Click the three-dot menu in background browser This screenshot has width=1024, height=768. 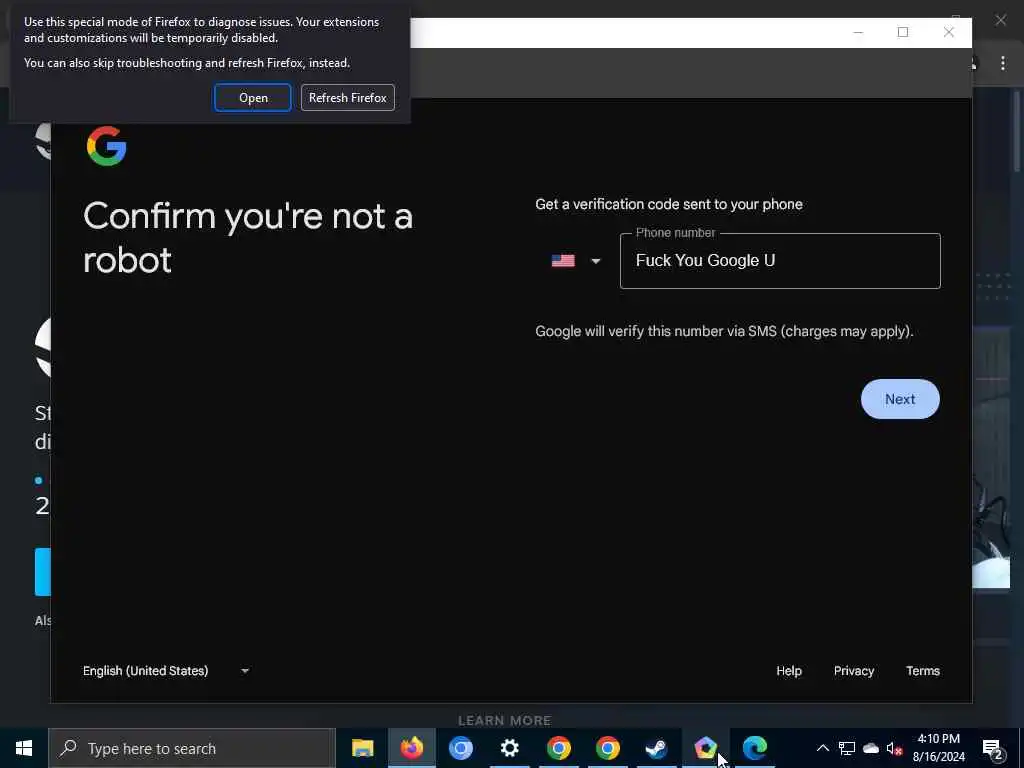(x=1002, y=63)
